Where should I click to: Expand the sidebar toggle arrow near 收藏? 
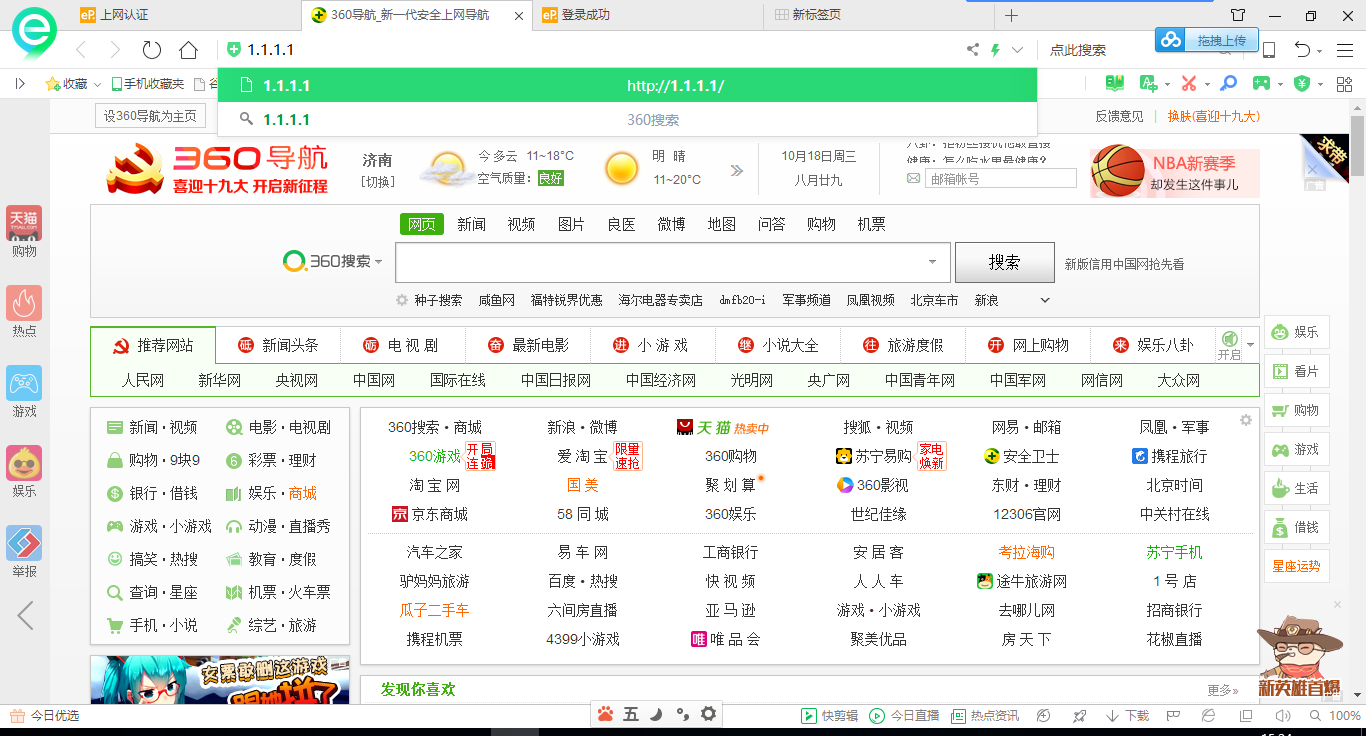pos(20,84)
